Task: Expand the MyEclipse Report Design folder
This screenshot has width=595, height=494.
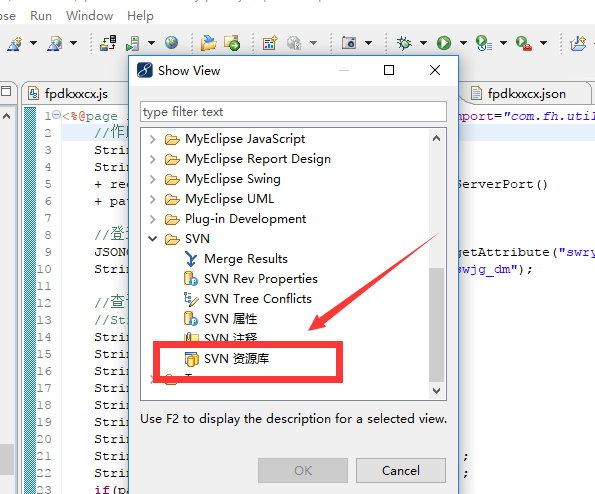Action: (153, 159)
